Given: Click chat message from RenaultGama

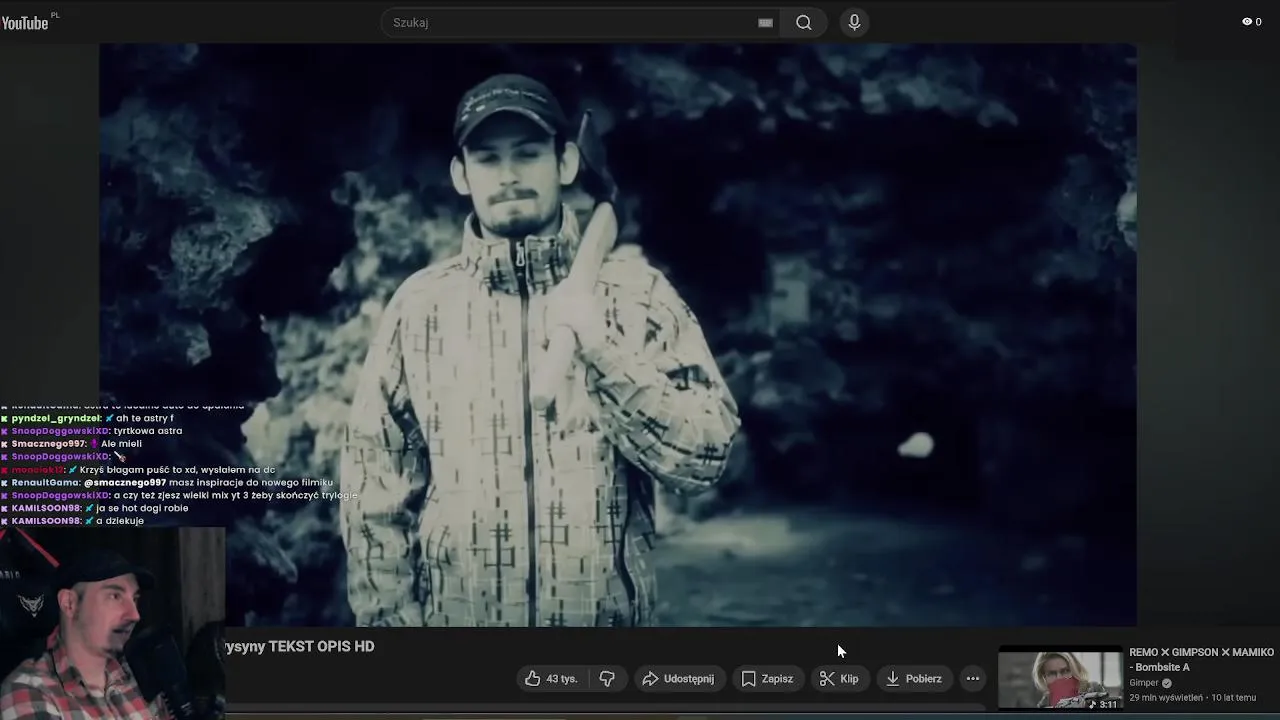Looking at the screenshot, I should click(x=172, y=482).
